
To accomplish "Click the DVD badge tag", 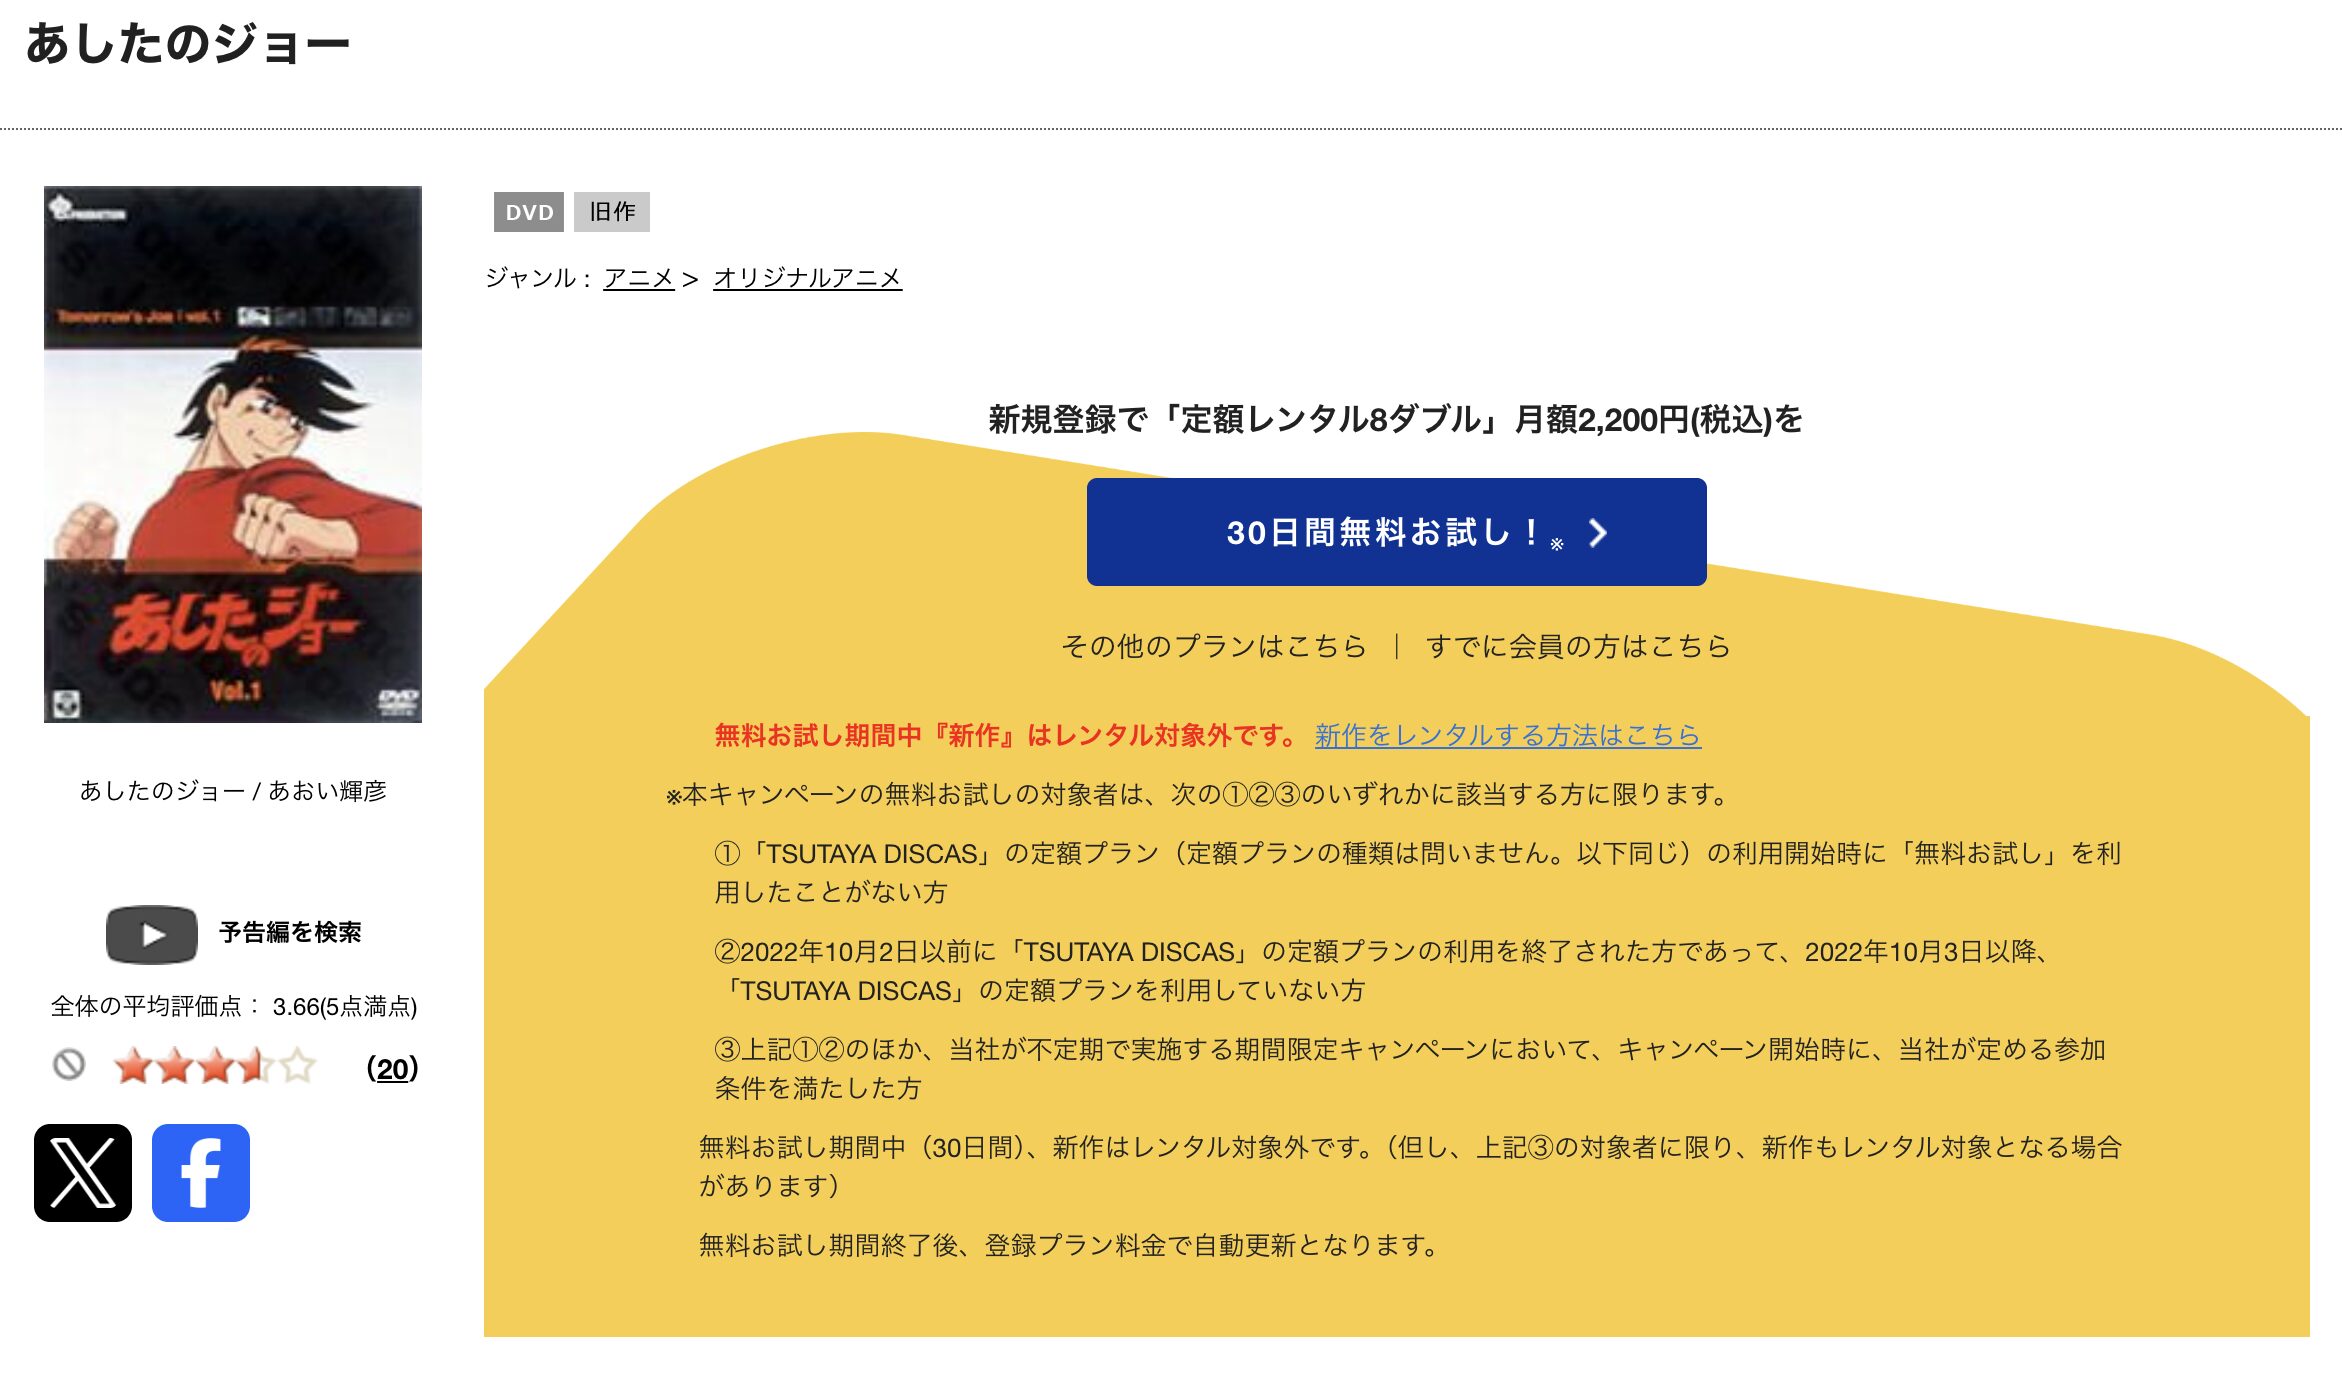I will tap(529, 212).
